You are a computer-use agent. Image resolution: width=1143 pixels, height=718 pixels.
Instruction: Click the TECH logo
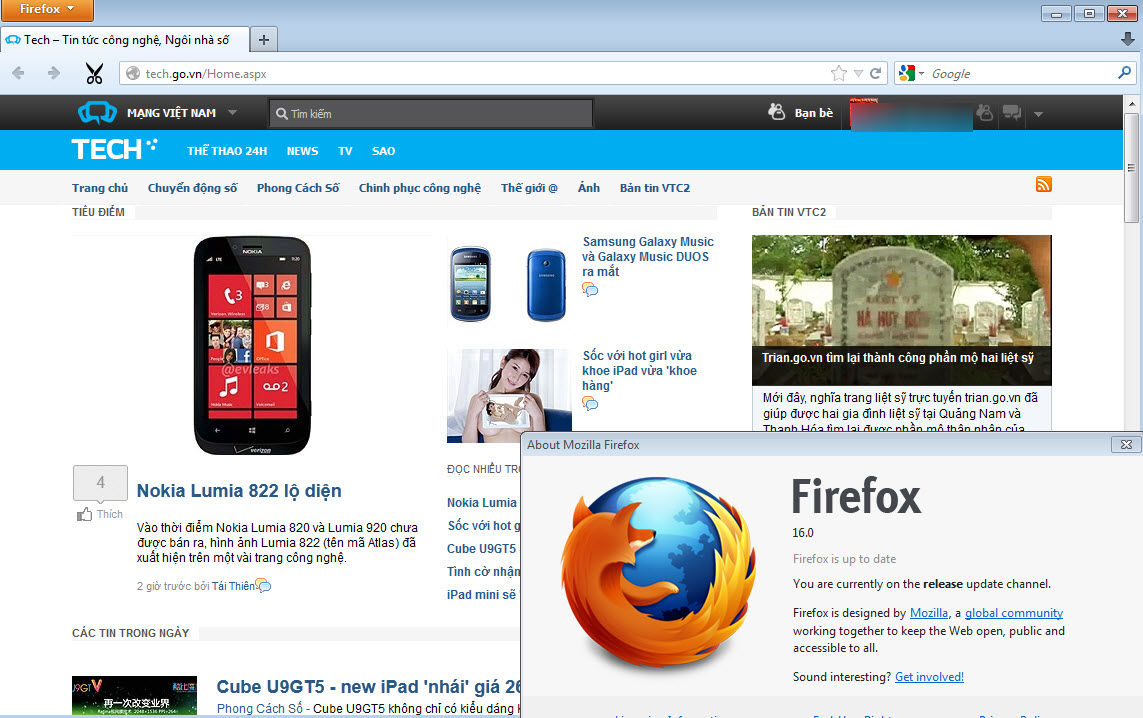(114, 149)
